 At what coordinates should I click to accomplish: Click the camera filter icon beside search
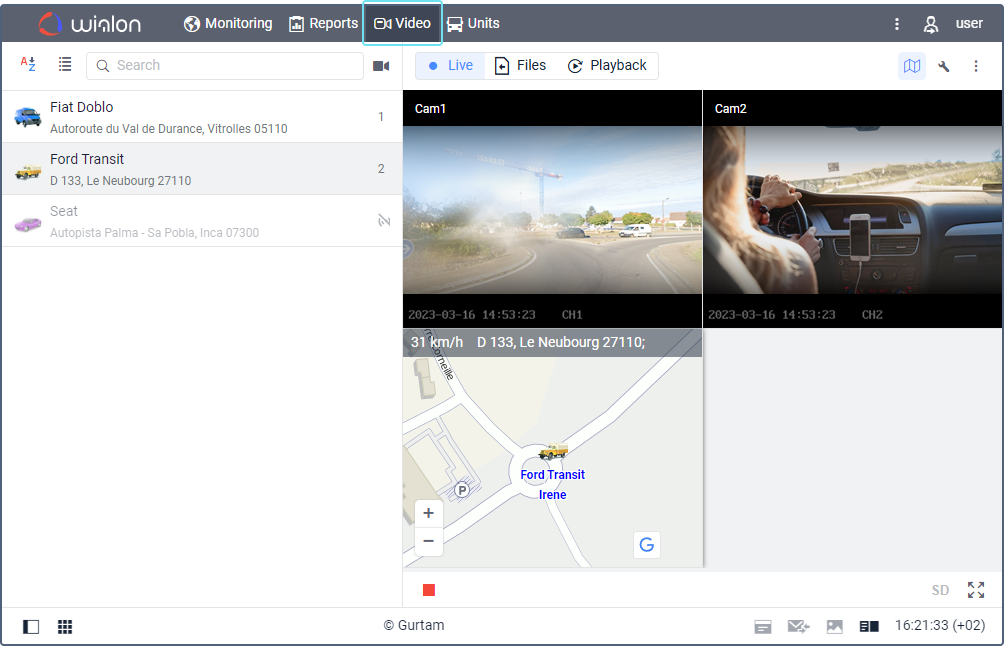[380, 66]
